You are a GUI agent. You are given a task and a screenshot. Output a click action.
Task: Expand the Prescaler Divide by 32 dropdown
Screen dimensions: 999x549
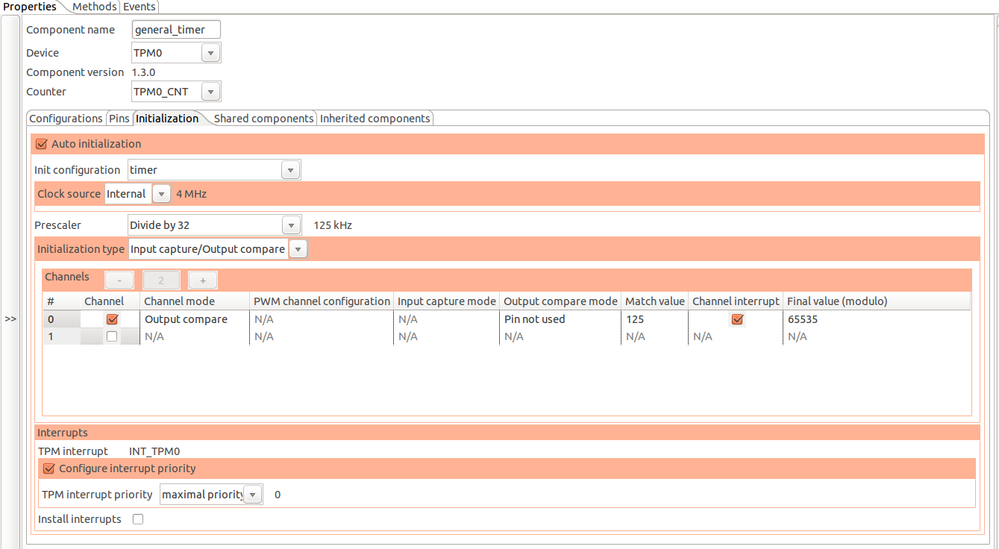[x=290, y=225]
